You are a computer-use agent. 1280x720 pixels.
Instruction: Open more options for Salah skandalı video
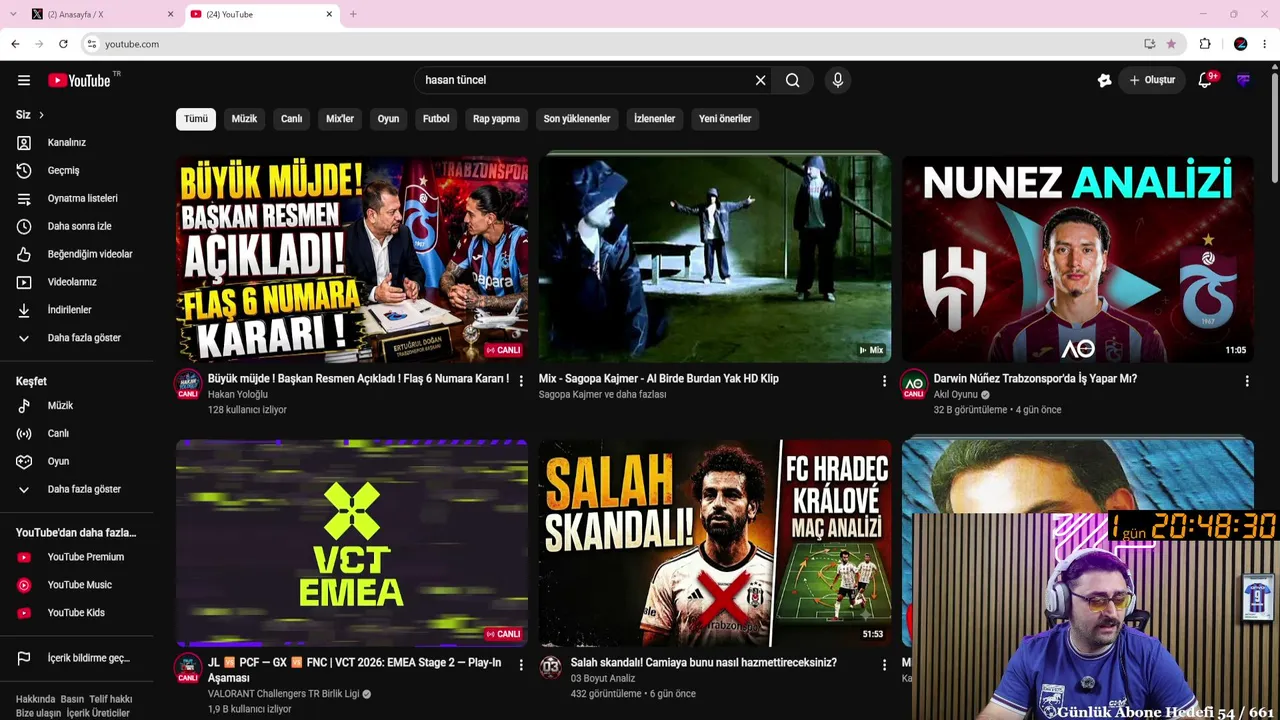pos(884,664)
